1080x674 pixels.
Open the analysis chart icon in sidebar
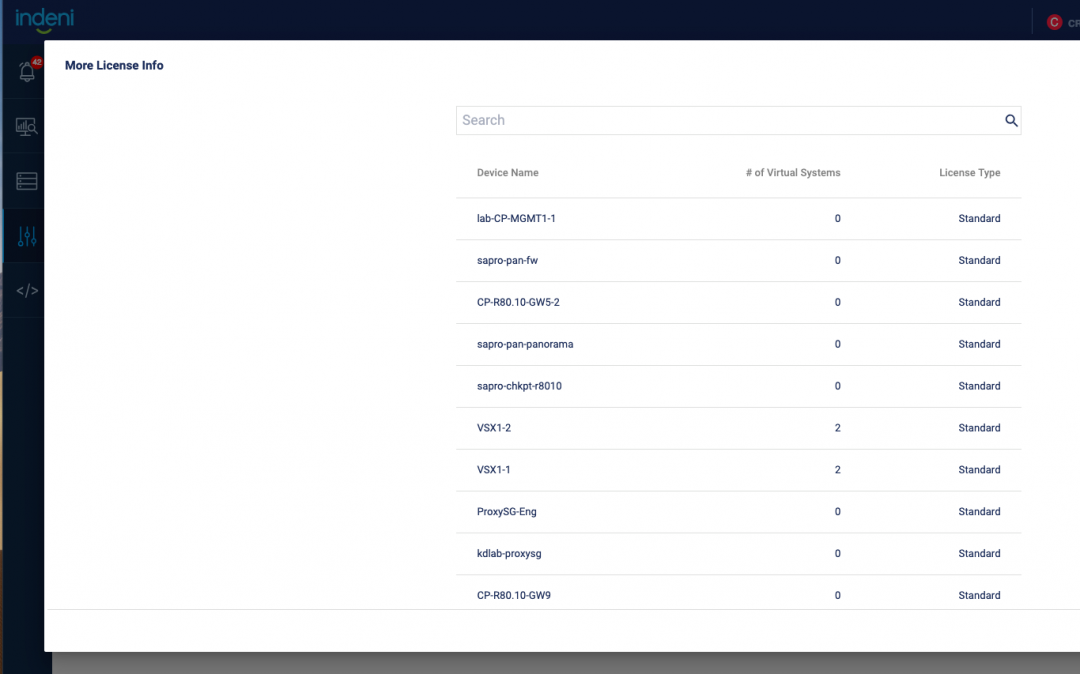pyautogui.click(x=27, y=127)
